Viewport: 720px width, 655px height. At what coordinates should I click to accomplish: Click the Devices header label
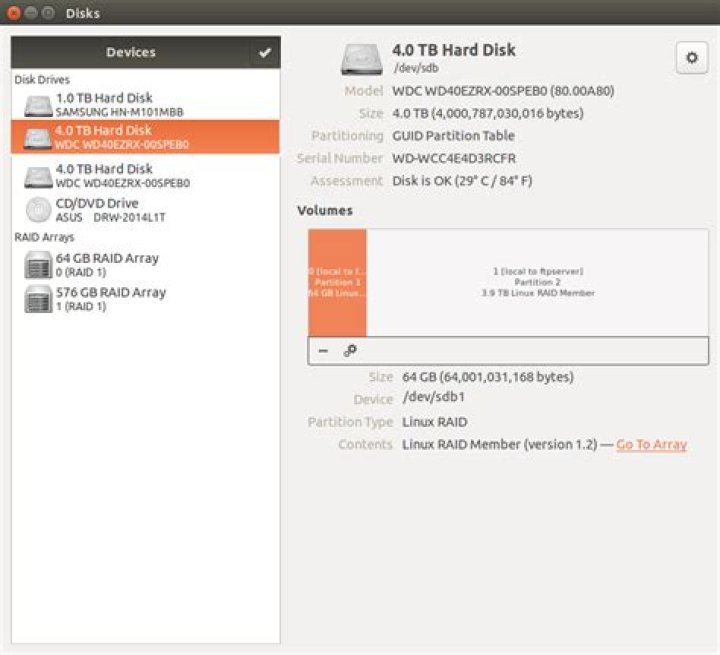[x=131, y=52]
